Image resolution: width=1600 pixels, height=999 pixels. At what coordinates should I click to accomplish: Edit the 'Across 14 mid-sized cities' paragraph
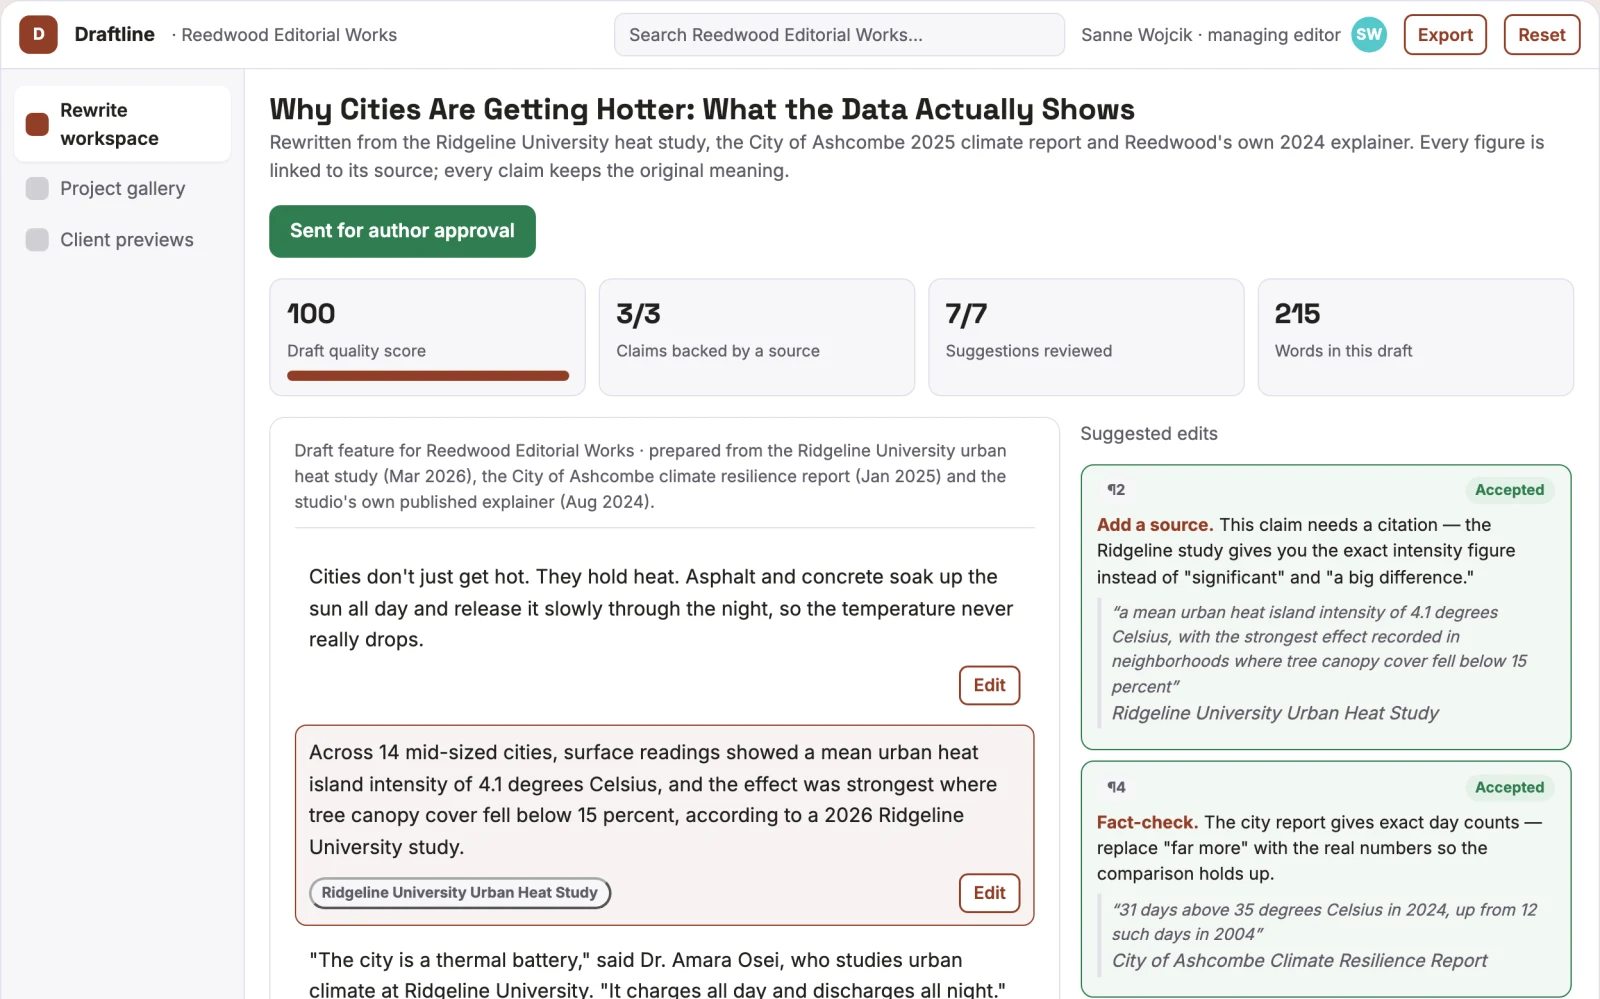click(989, 893)
